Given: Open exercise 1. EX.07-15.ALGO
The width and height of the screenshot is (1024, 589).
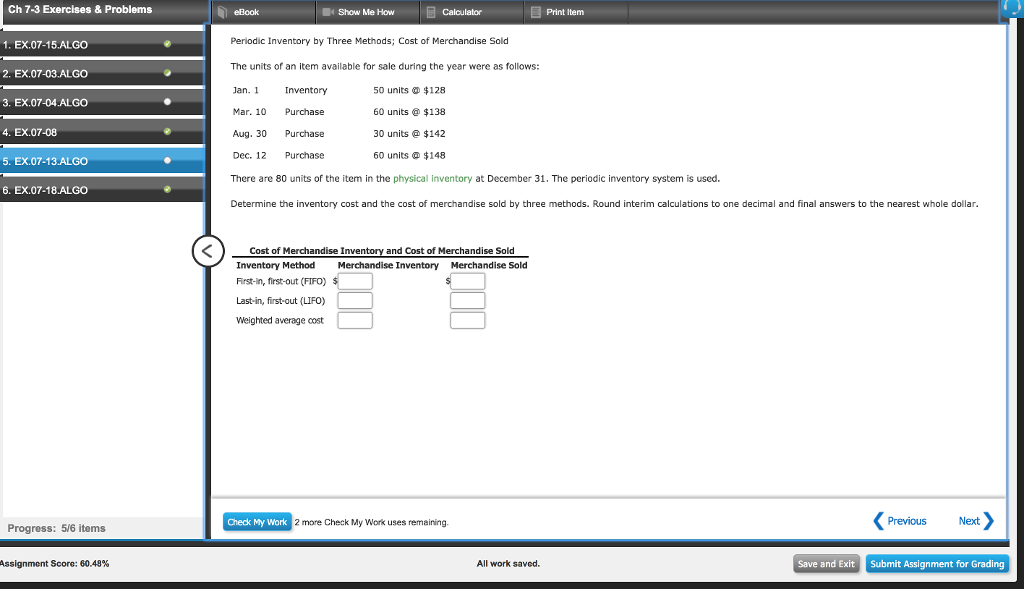Looking at the screenshot, I should [103, 44].
